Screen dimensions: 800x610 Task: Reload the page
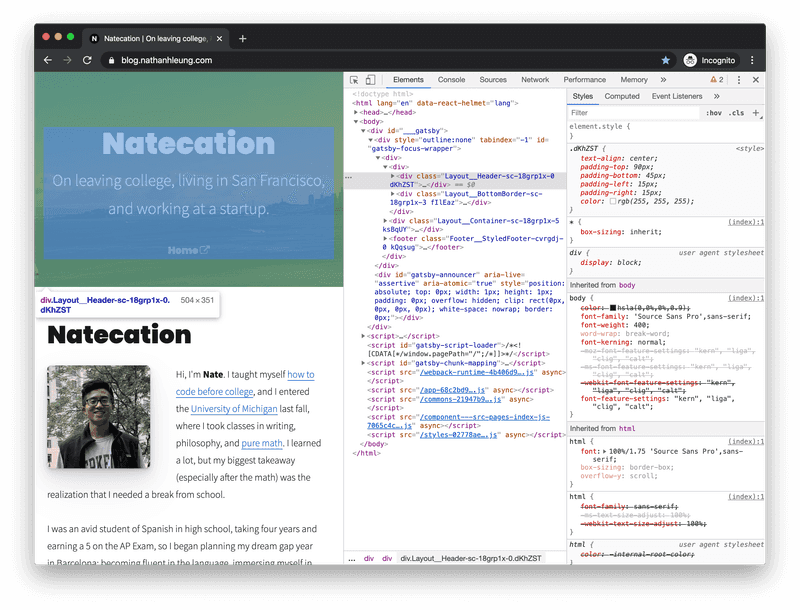pyautogui.click(x=87, y=60)
